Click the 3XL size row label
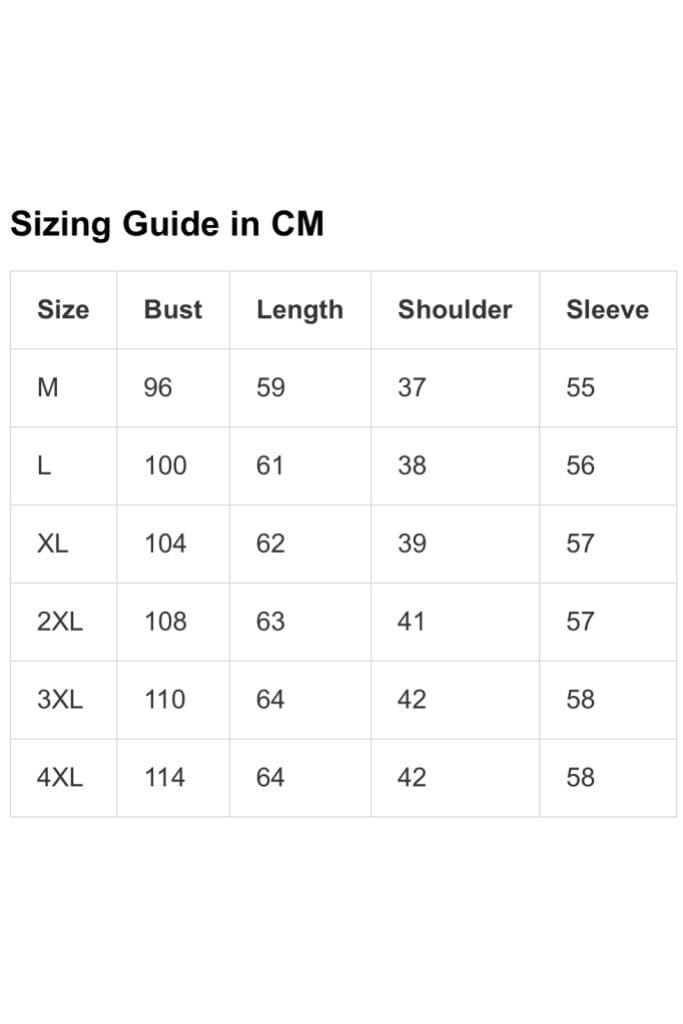This screenshot has height=1024, width=683. click(60, 699)
